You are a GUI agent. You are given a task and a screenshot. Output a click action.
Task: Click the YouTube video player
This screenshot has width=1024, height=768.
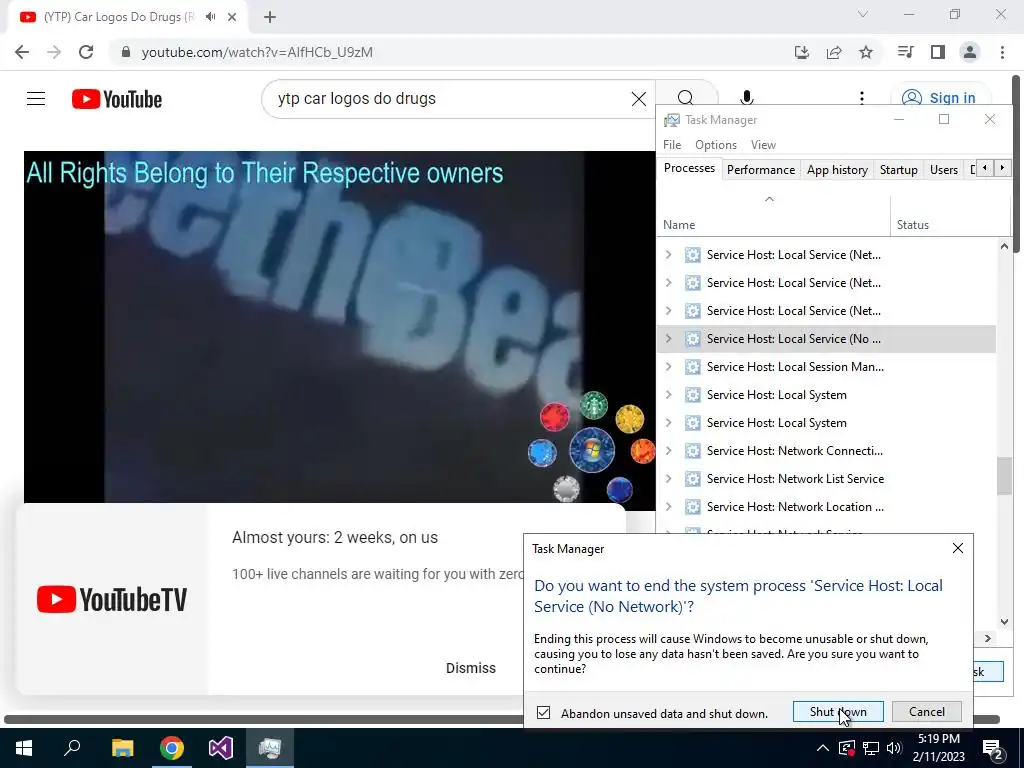340,330
